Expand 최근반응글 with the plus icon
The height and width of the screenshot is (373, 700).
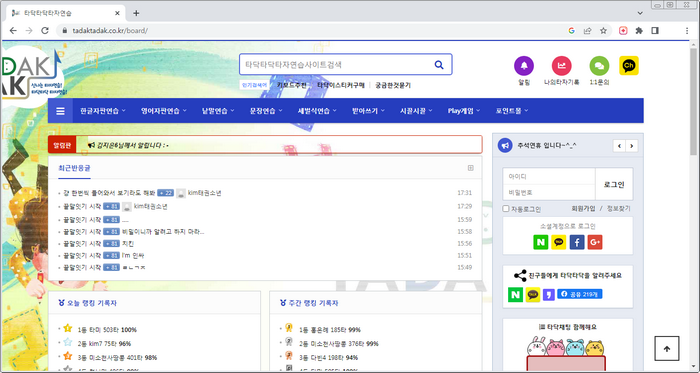click(471, 168)
